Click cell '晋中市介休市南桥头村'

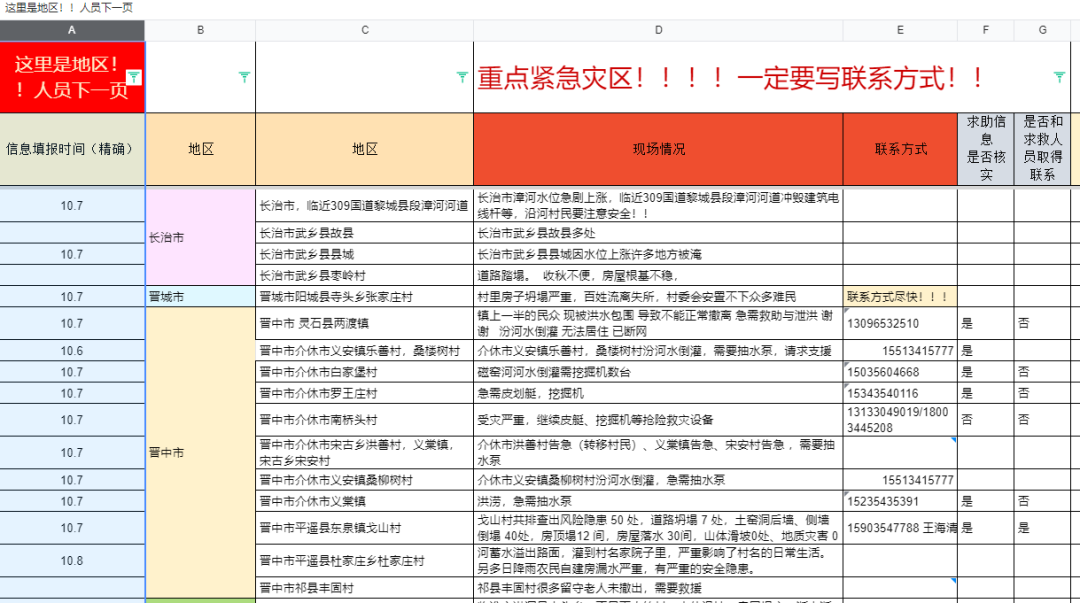364,420
